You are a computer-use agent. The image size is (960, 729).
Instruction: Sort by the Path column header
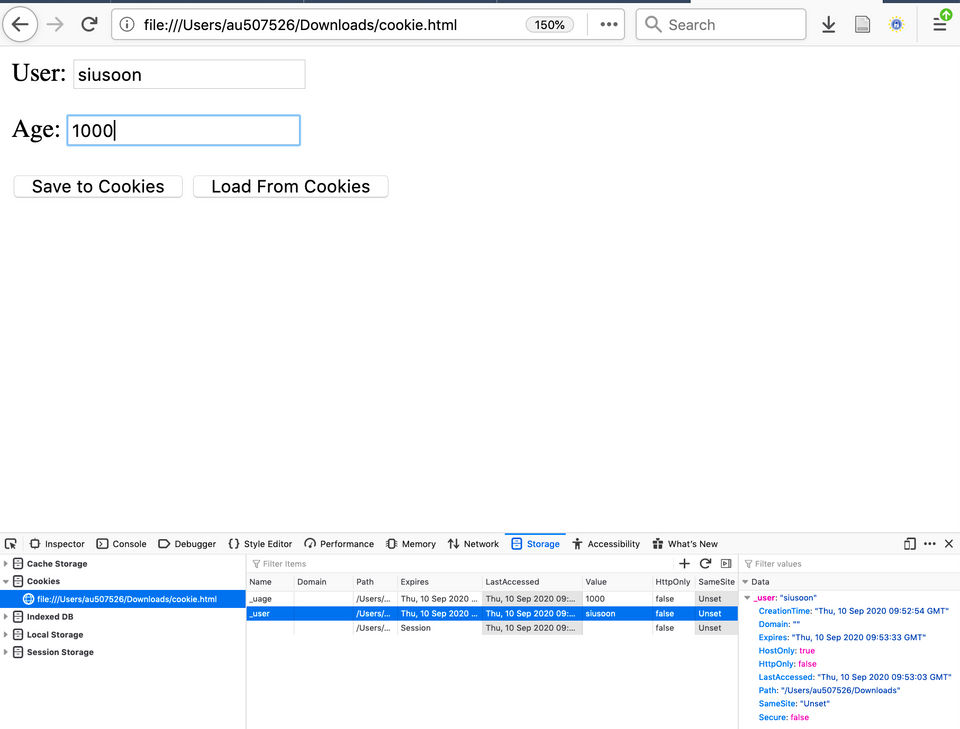pyautogui.click(x=375, y=581)
